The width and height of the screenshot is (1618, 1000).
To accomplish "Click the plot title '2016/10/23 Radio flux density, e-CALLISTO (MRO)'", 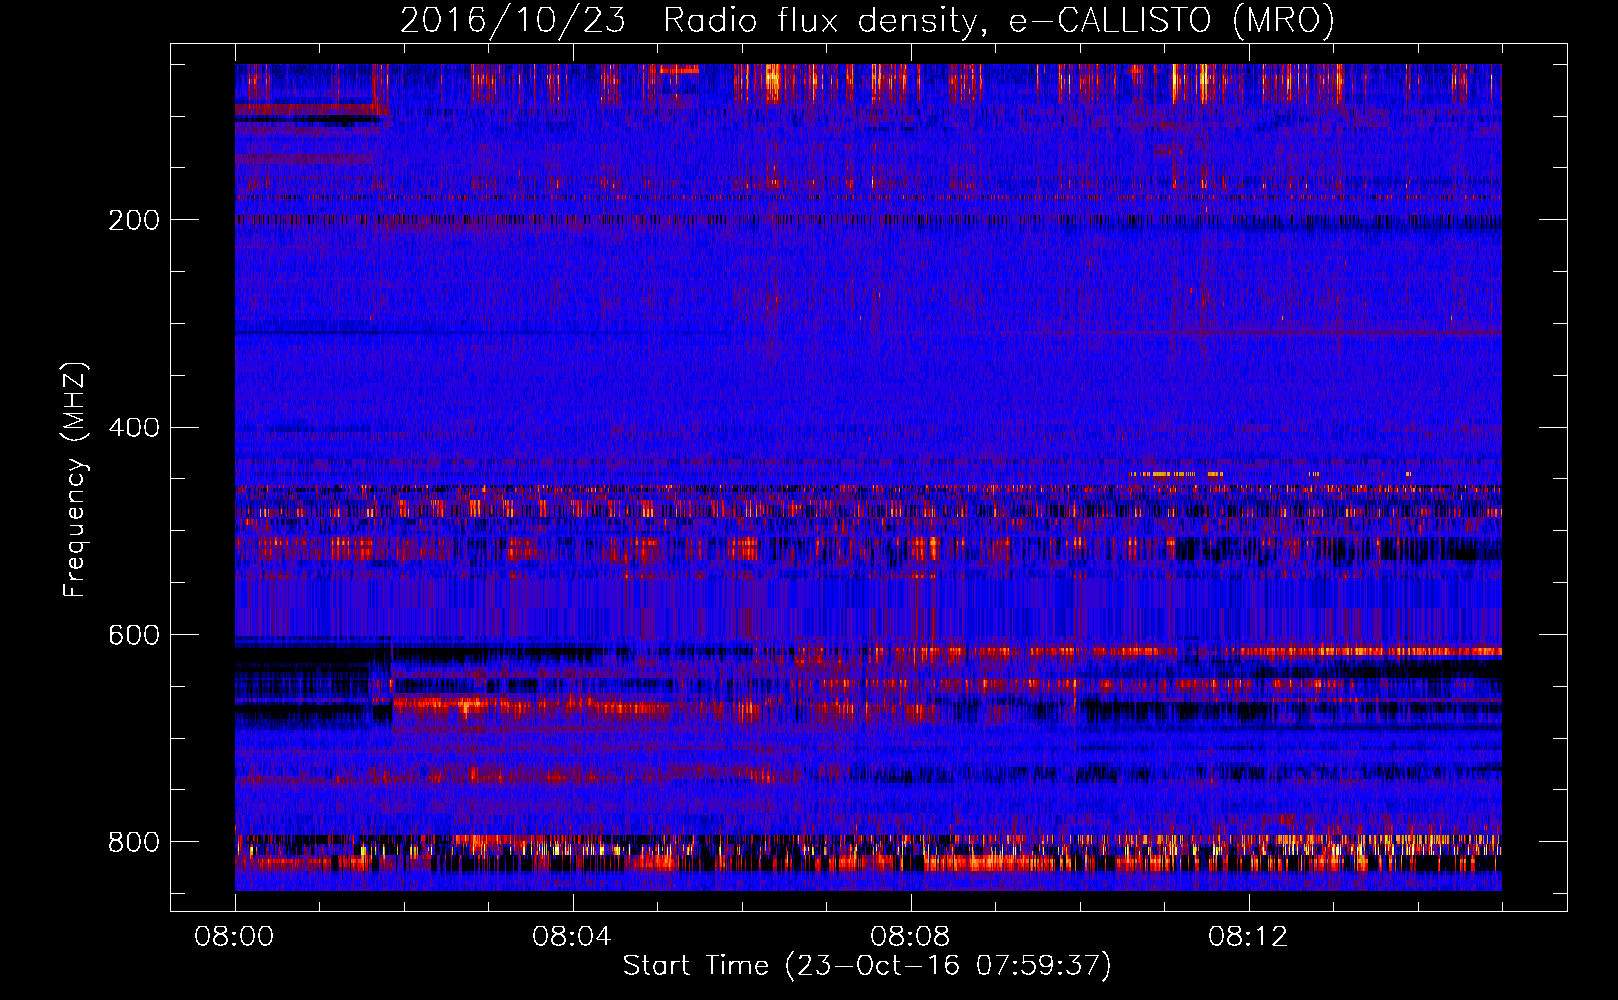I will click(867, 21).
